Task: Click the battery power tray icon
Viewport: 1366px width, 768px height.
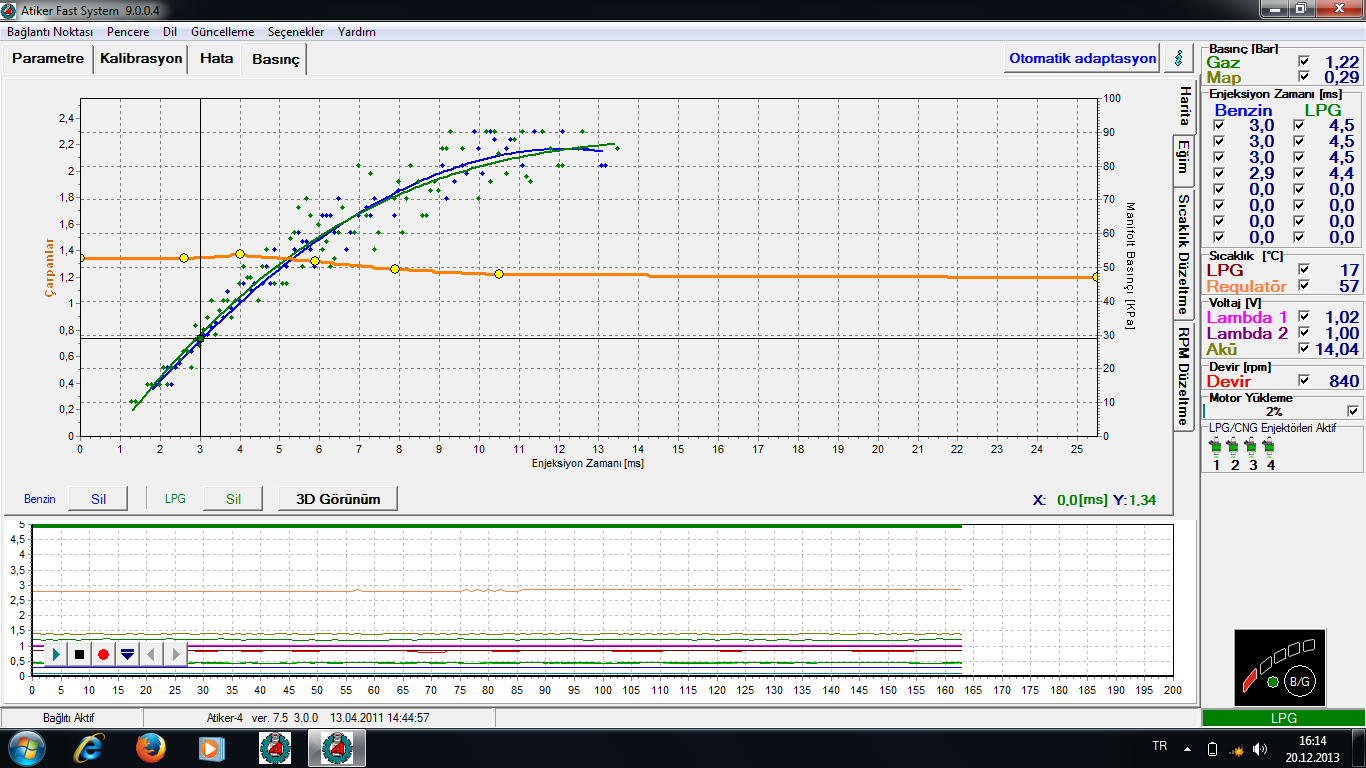Action: tap(1213, 748)
